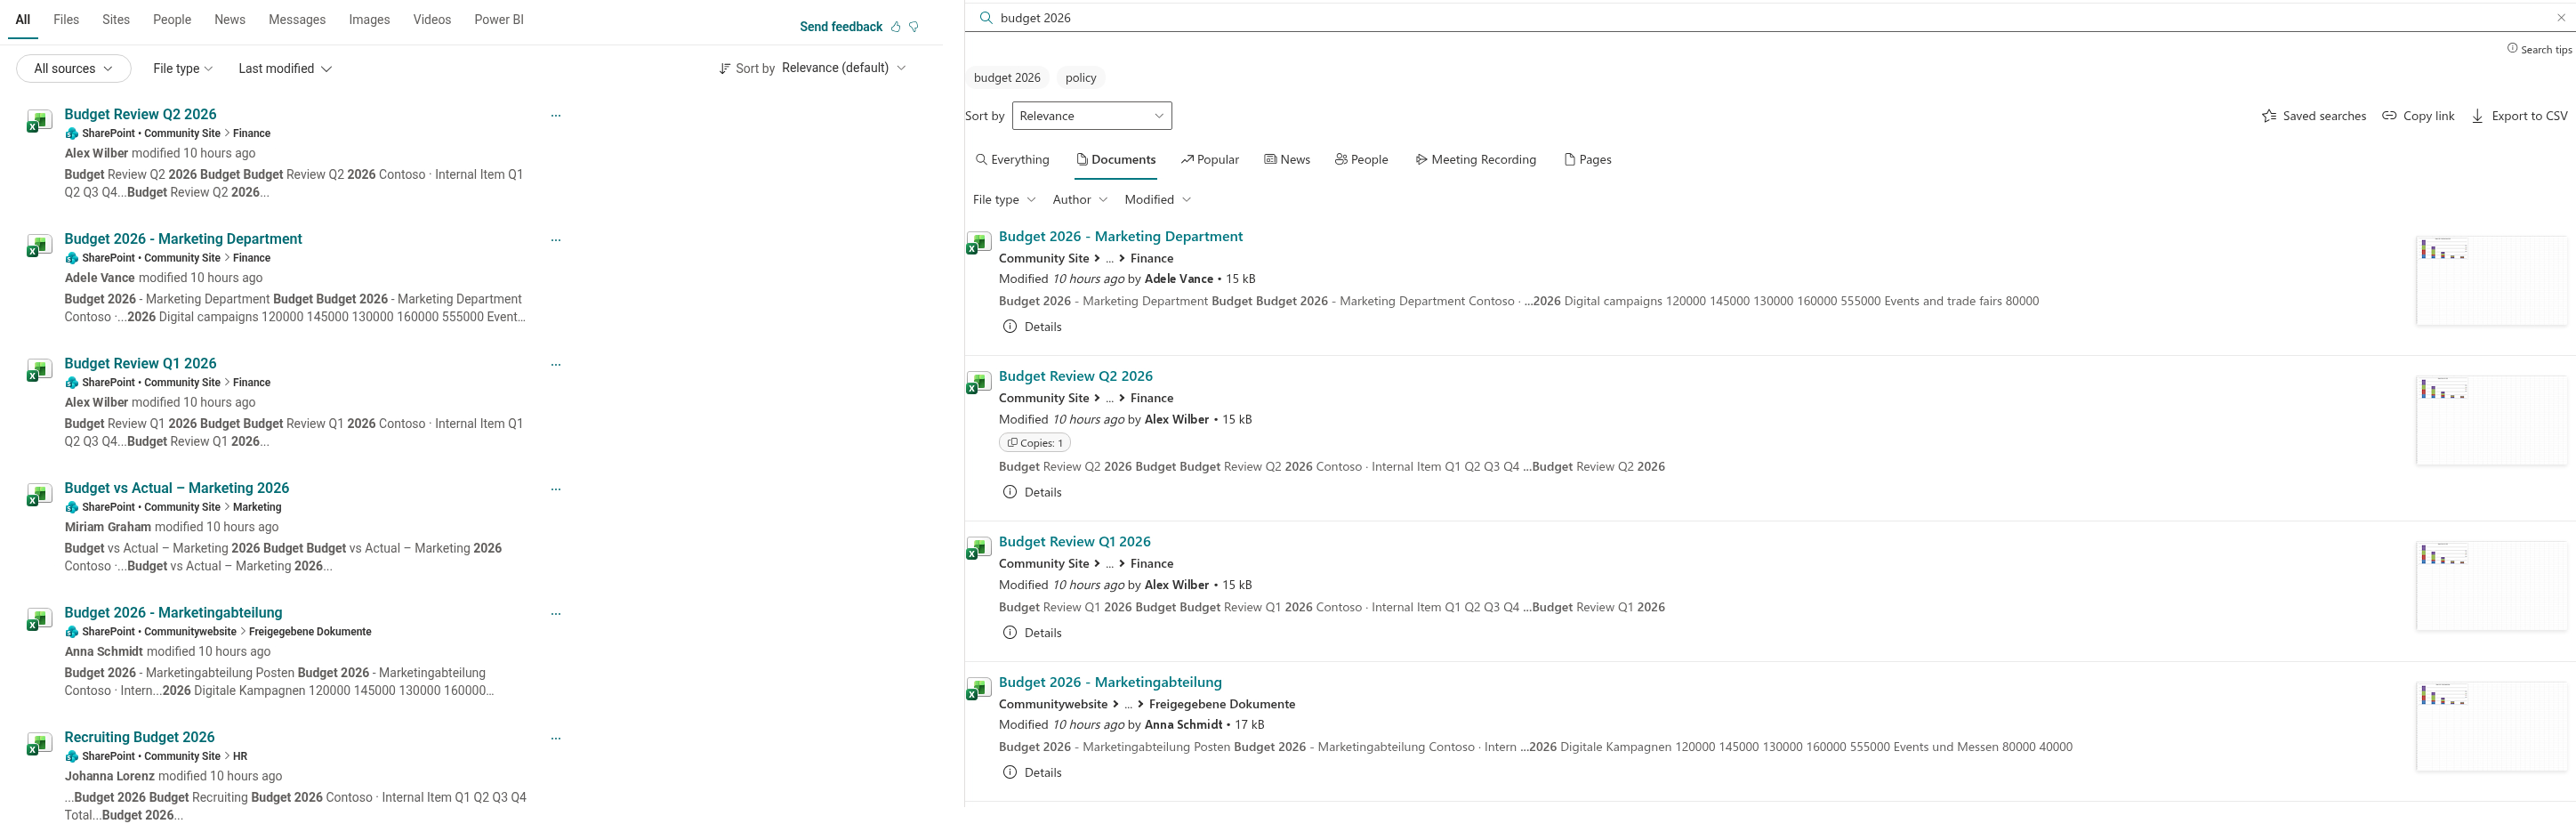Screen dimensions: 2576x824
Task: Show Details for Budget Review Q1 2026
Action: tap(1032, 633)
